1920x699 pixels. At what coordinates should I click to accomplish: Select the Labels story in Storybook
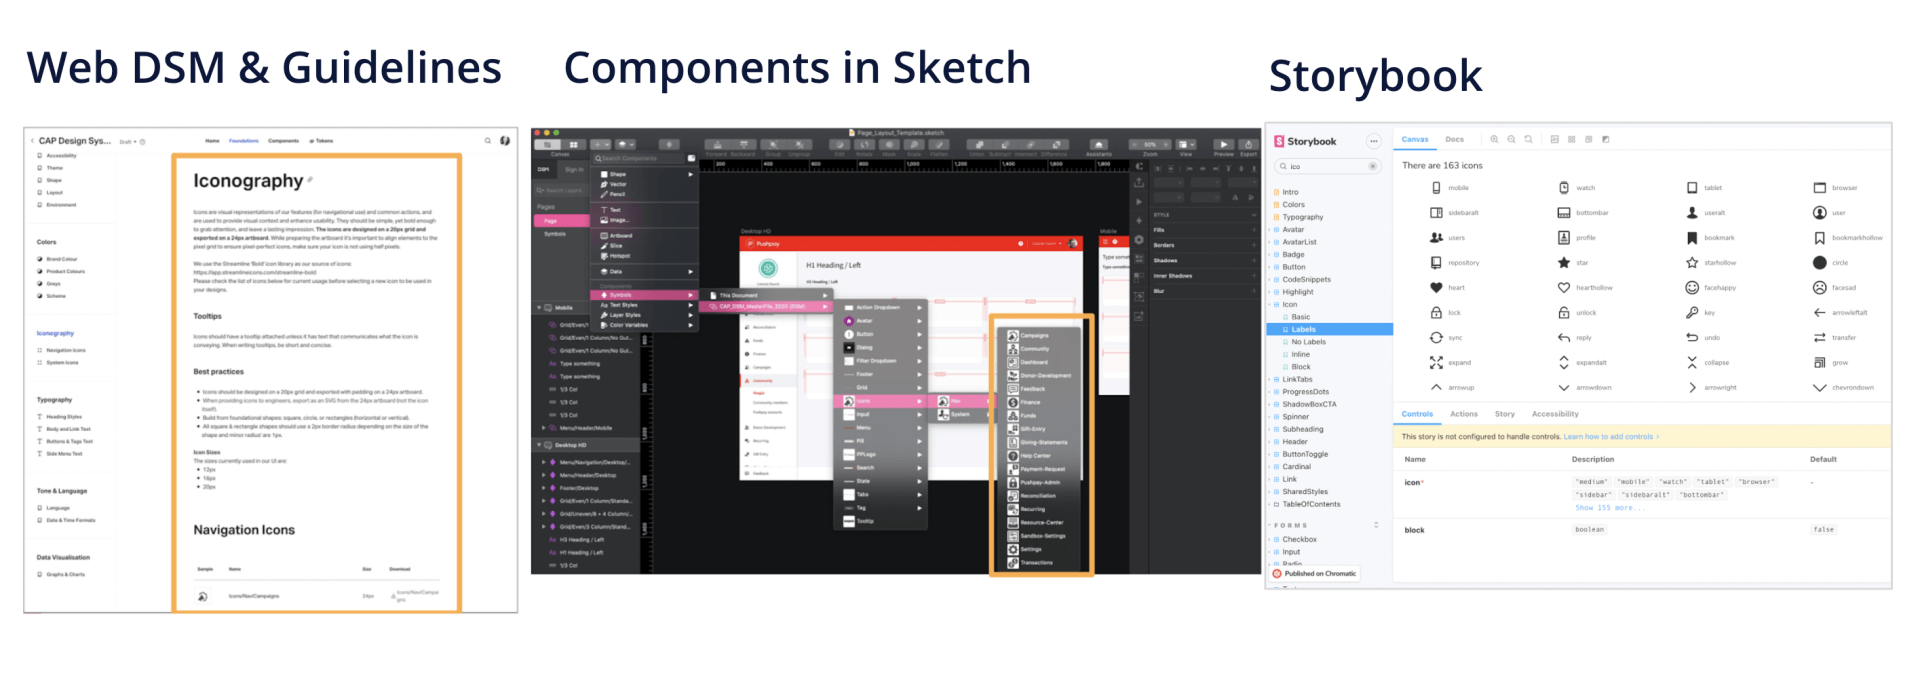1330,329
